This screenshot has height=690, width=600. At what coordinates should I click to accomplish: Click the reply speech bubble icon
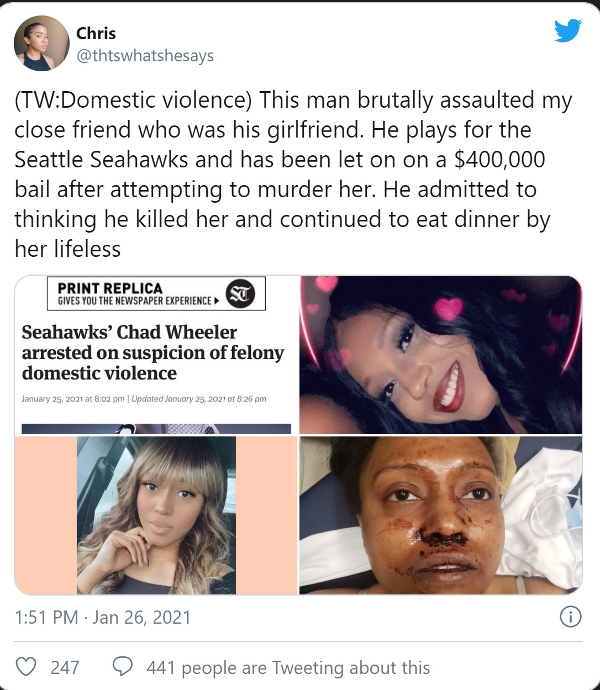[122, 666]
